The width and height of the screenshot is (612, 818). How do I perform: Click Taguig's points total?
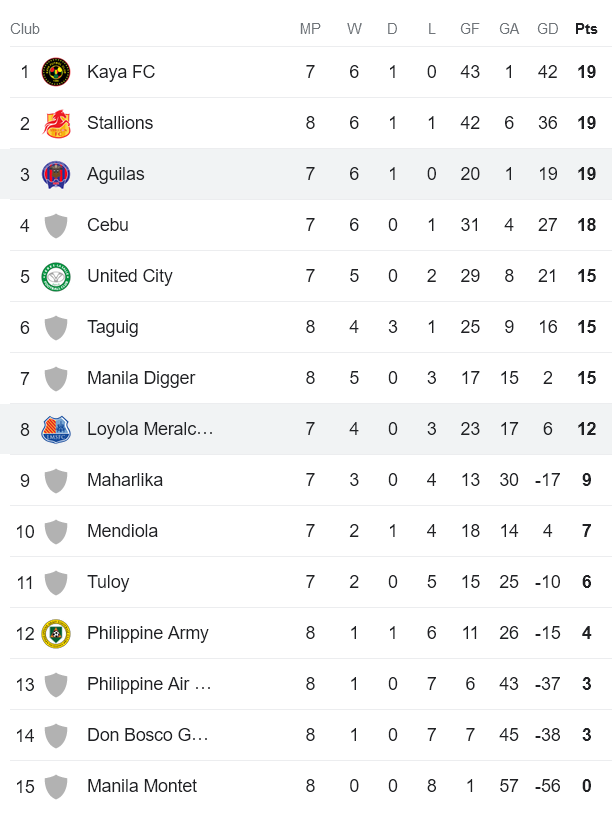coord(585,326)
